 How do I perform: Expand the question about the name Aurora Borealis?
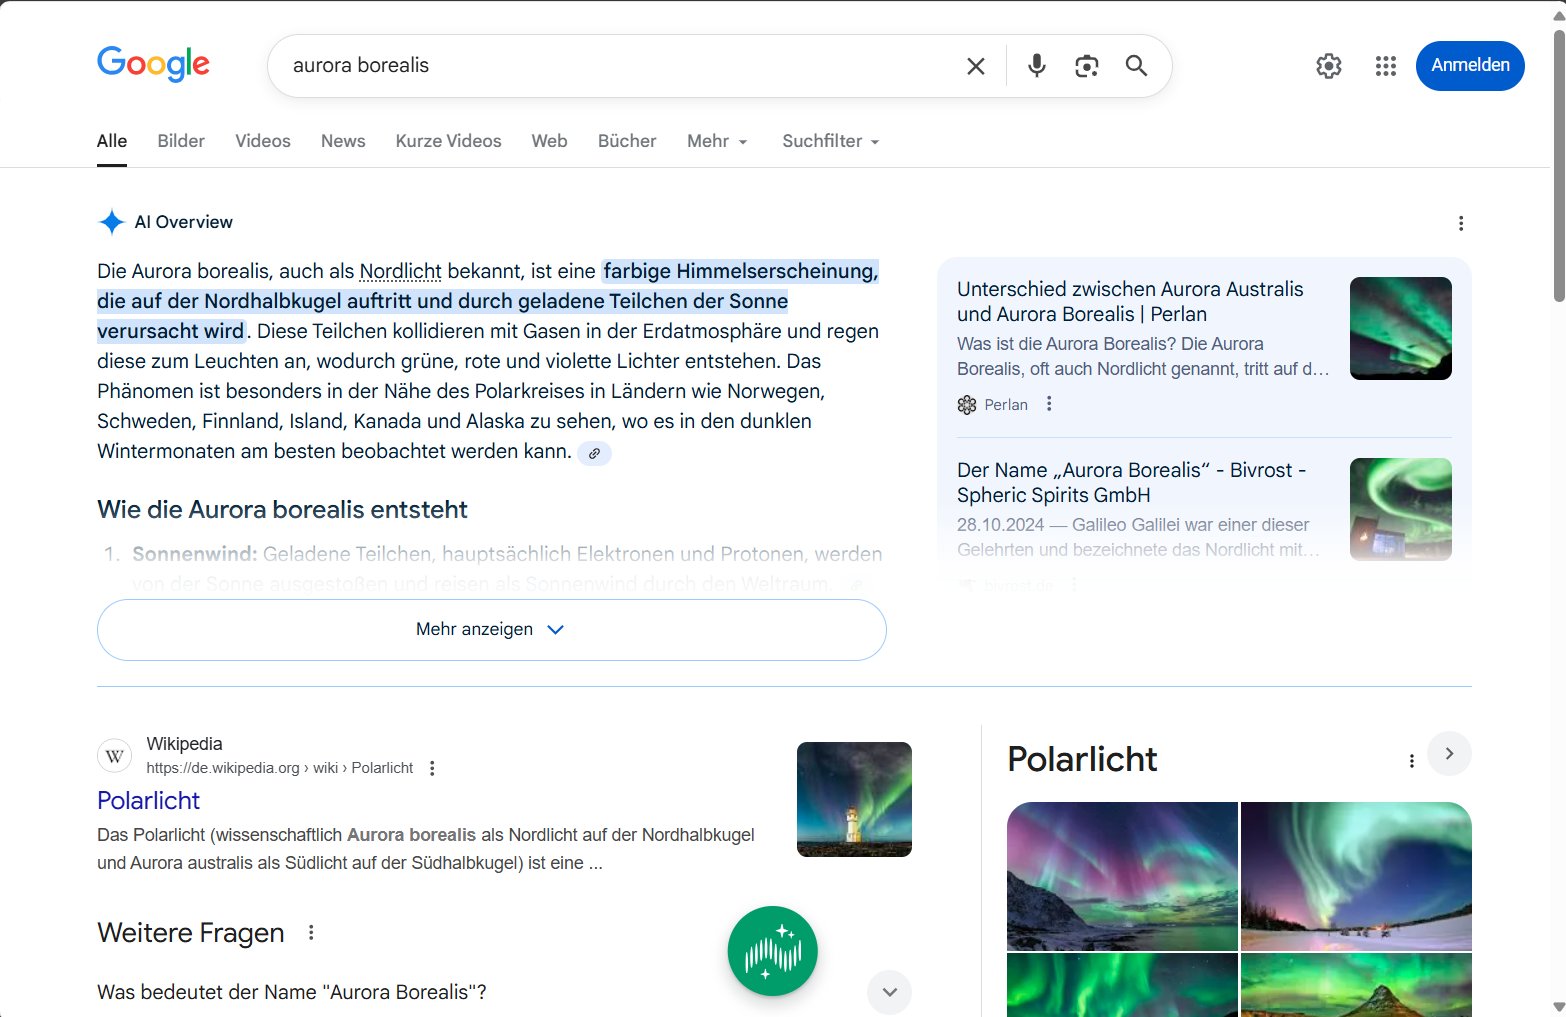click(x=889, y=992)
